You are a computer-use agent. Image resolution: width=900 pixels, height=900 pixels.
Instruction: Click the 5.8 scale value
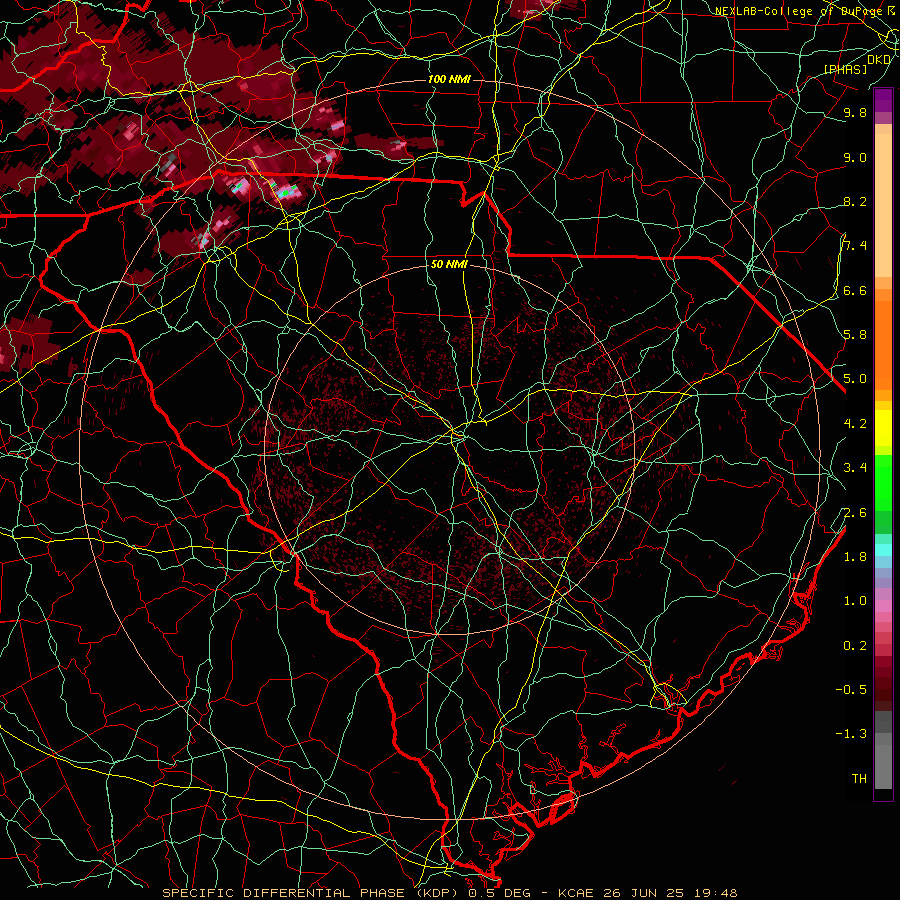[855, 335]
